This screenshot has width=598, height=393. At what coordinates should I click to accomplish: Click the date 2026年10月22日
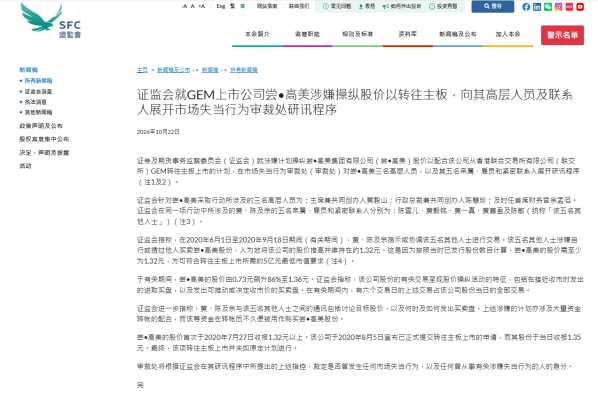click(x=158, y=132)
